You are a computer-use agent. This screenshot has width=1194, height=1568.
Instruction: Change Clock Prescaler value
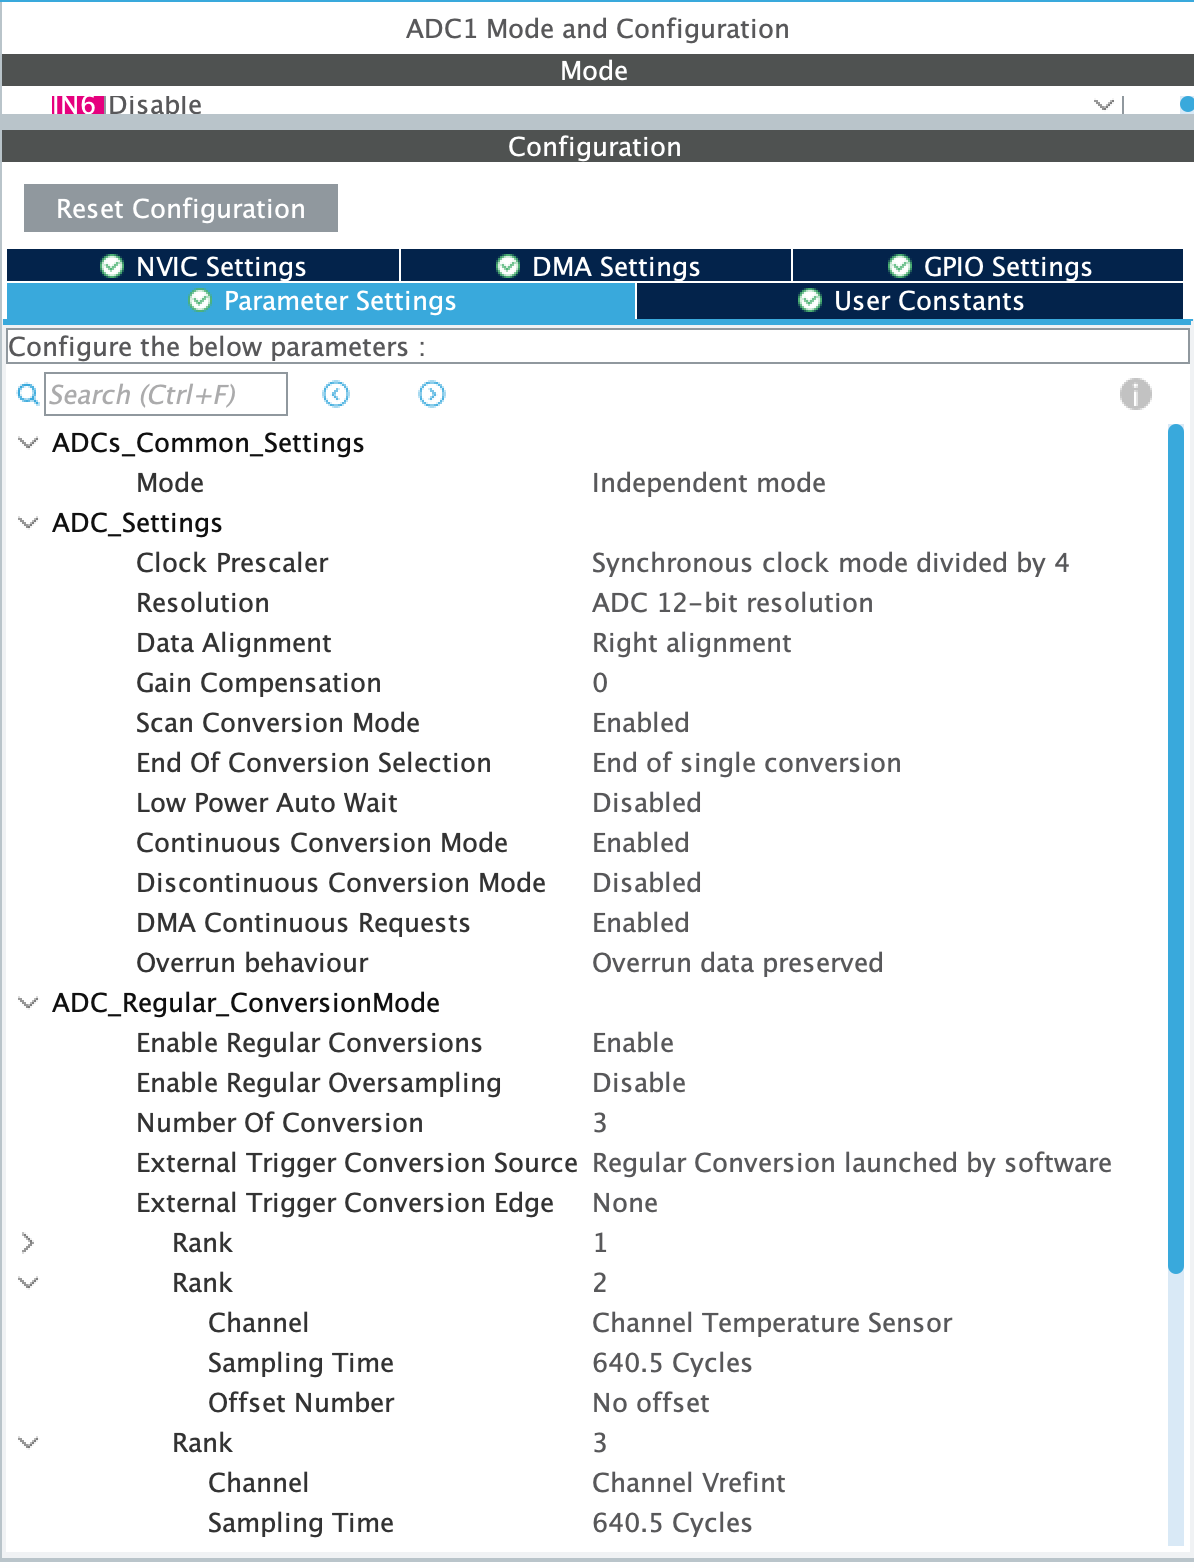831,562
